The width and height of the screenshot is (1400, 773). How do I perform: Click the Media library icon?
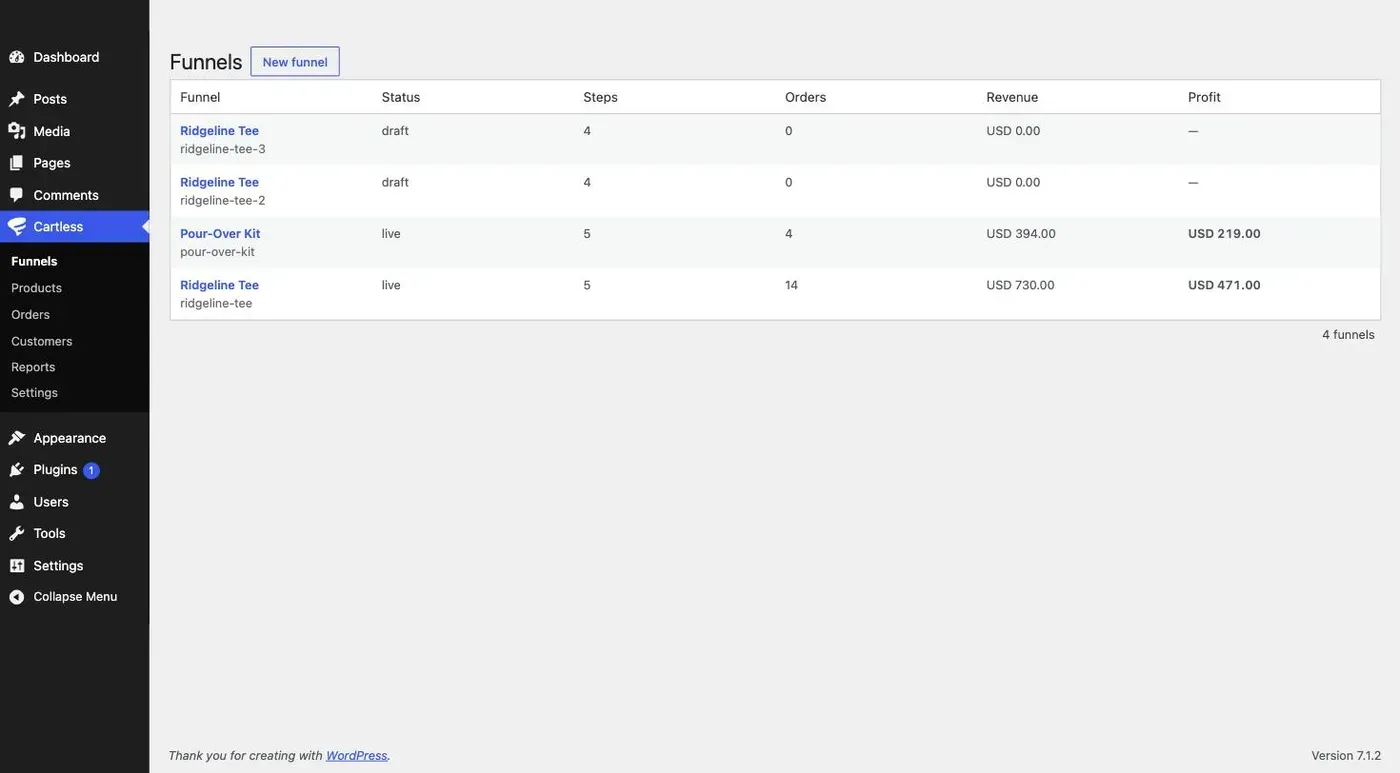pyautogui.click(x=17, y=131)
